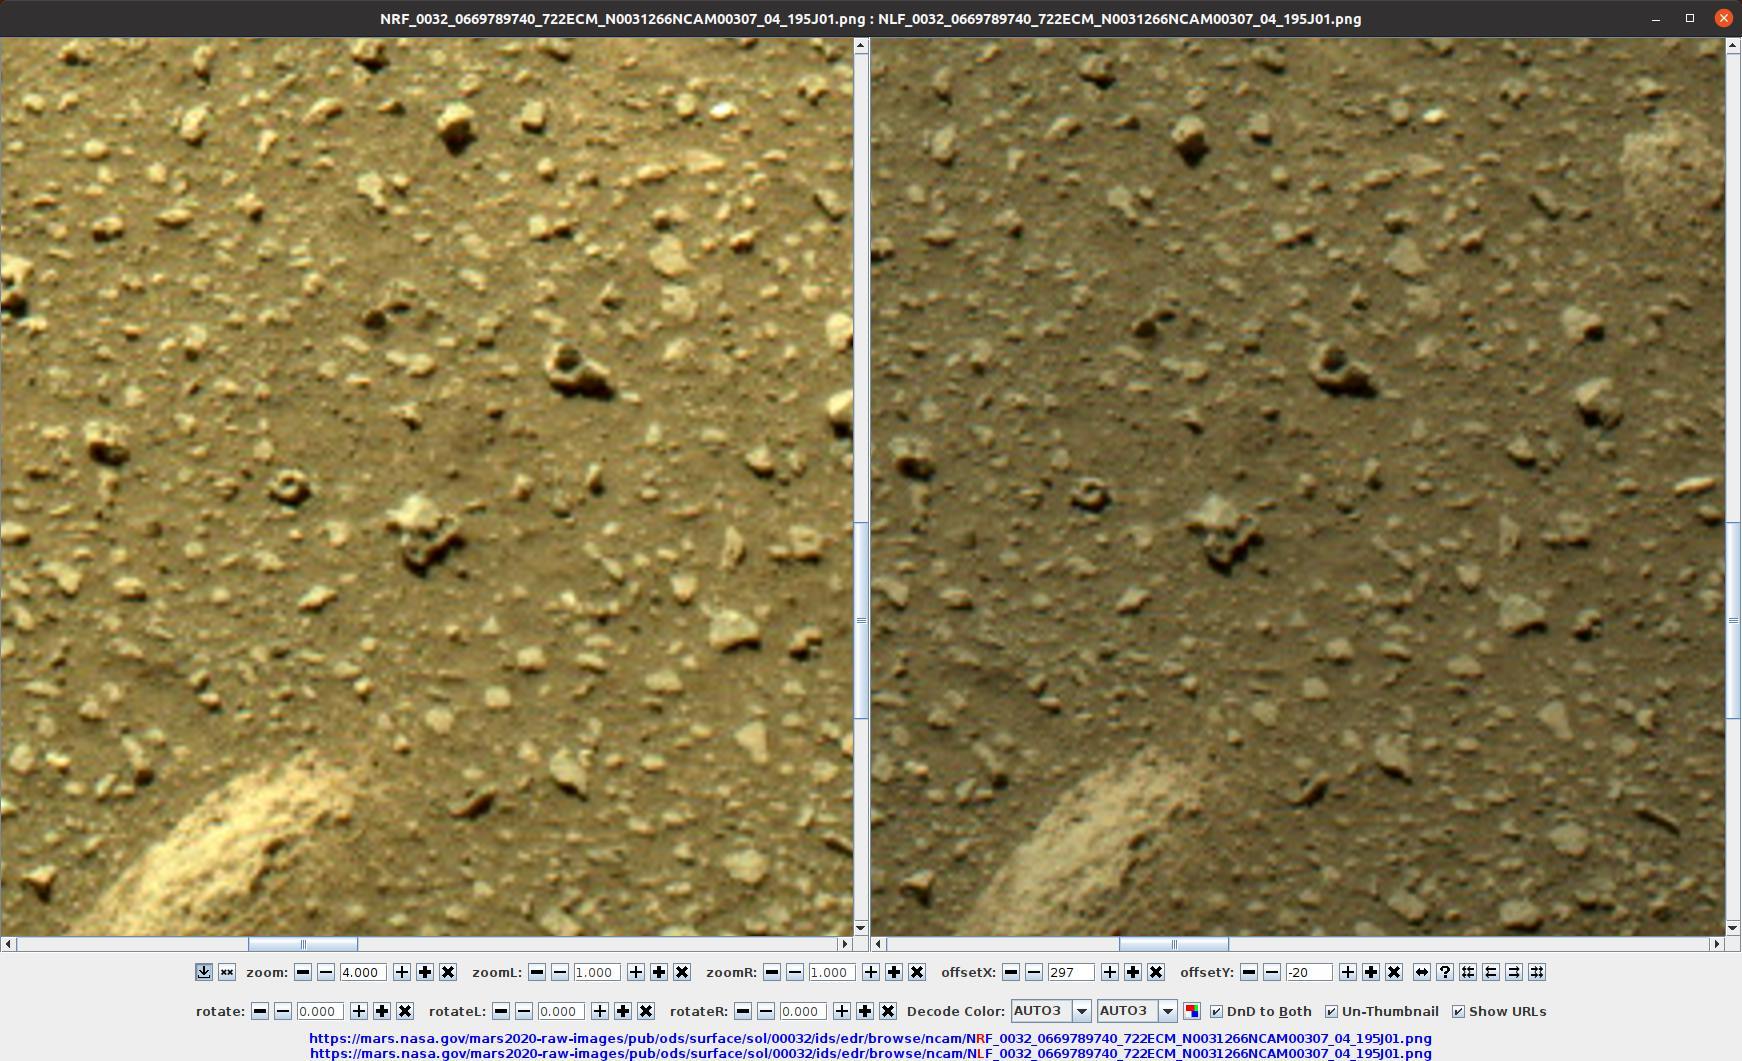Viewport: 1742px width, 1061px height.
Task: Reset offsetX with its X button
Action: pos(1156,972)
